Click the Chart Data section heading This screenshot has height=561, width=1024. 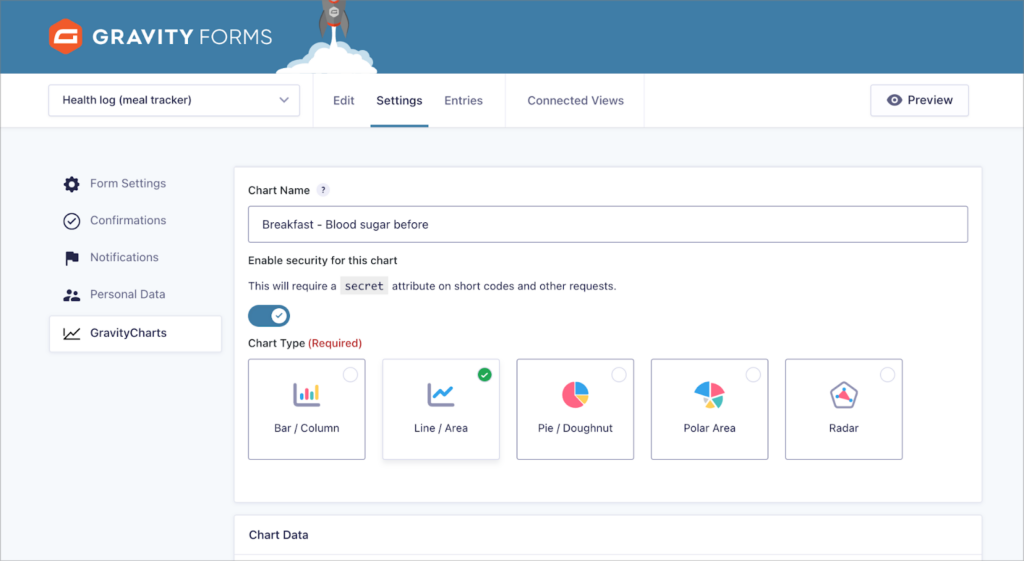[278, 535]
